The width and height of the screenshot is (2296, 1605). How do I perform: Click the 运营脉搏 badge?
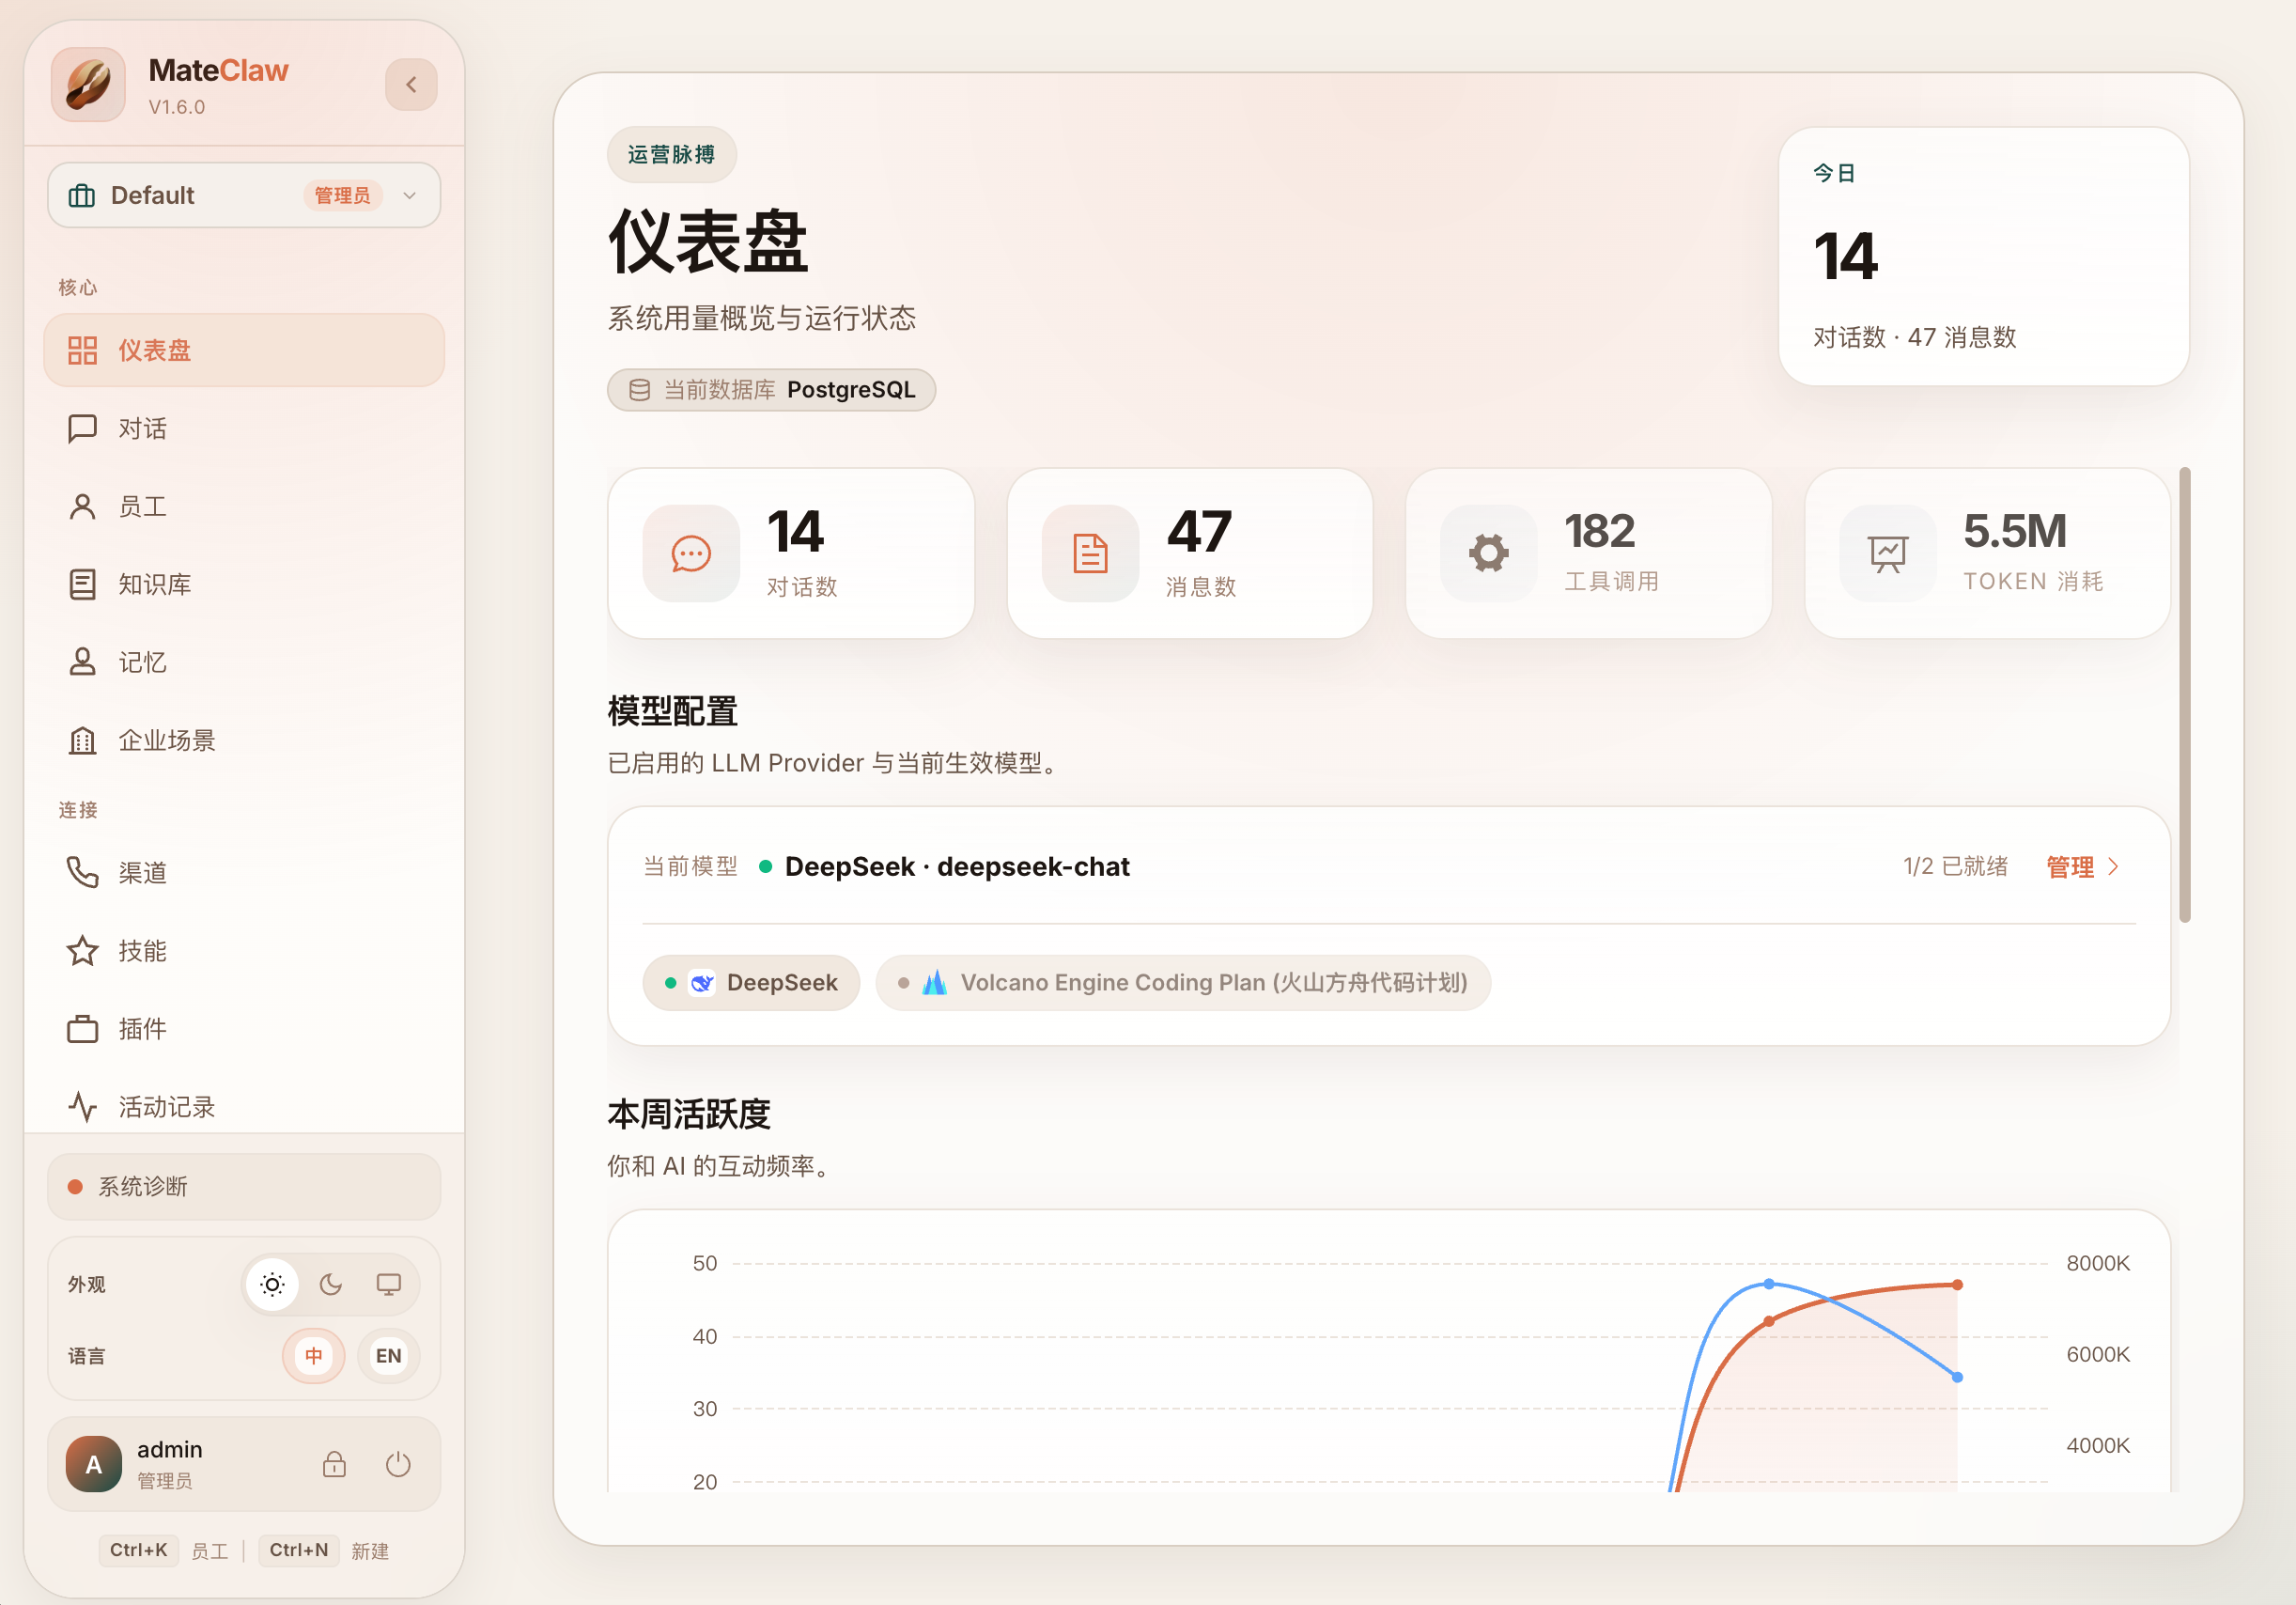pyautogui.click(x=671, y=154)
